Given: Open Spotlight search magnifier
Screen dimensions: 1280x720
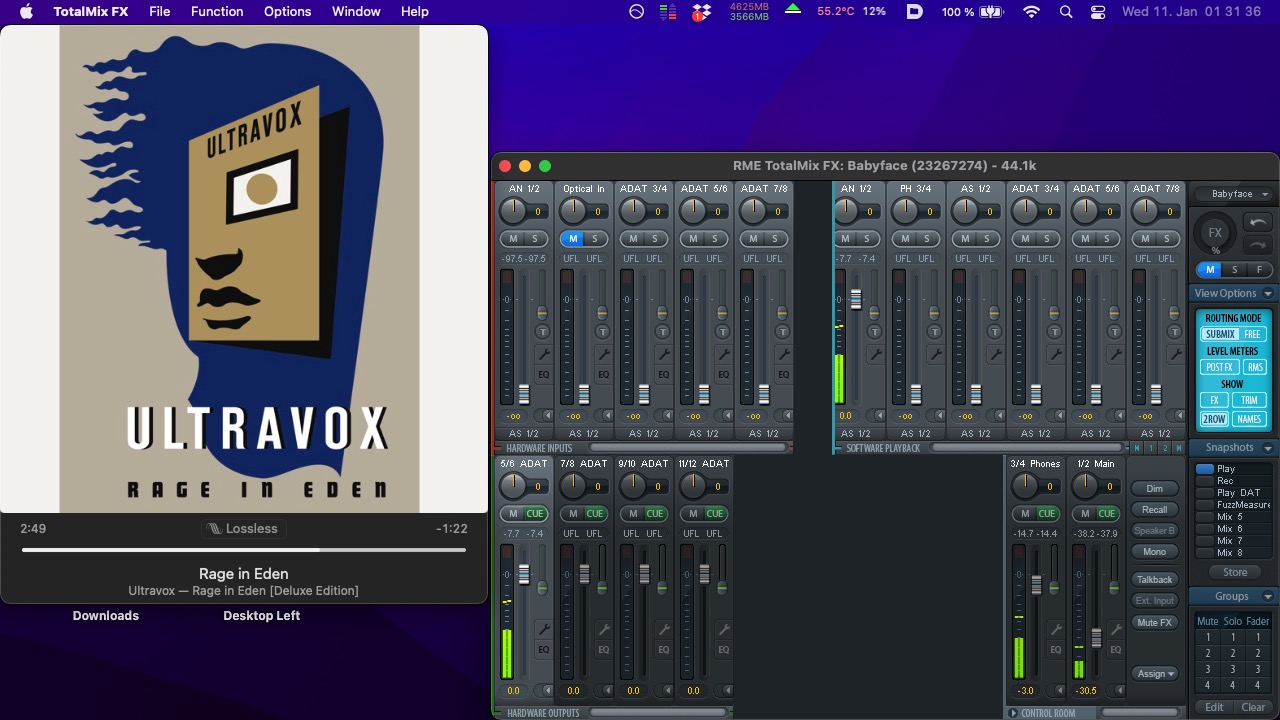Looking at the screenshot, I should coord(1066,12).
